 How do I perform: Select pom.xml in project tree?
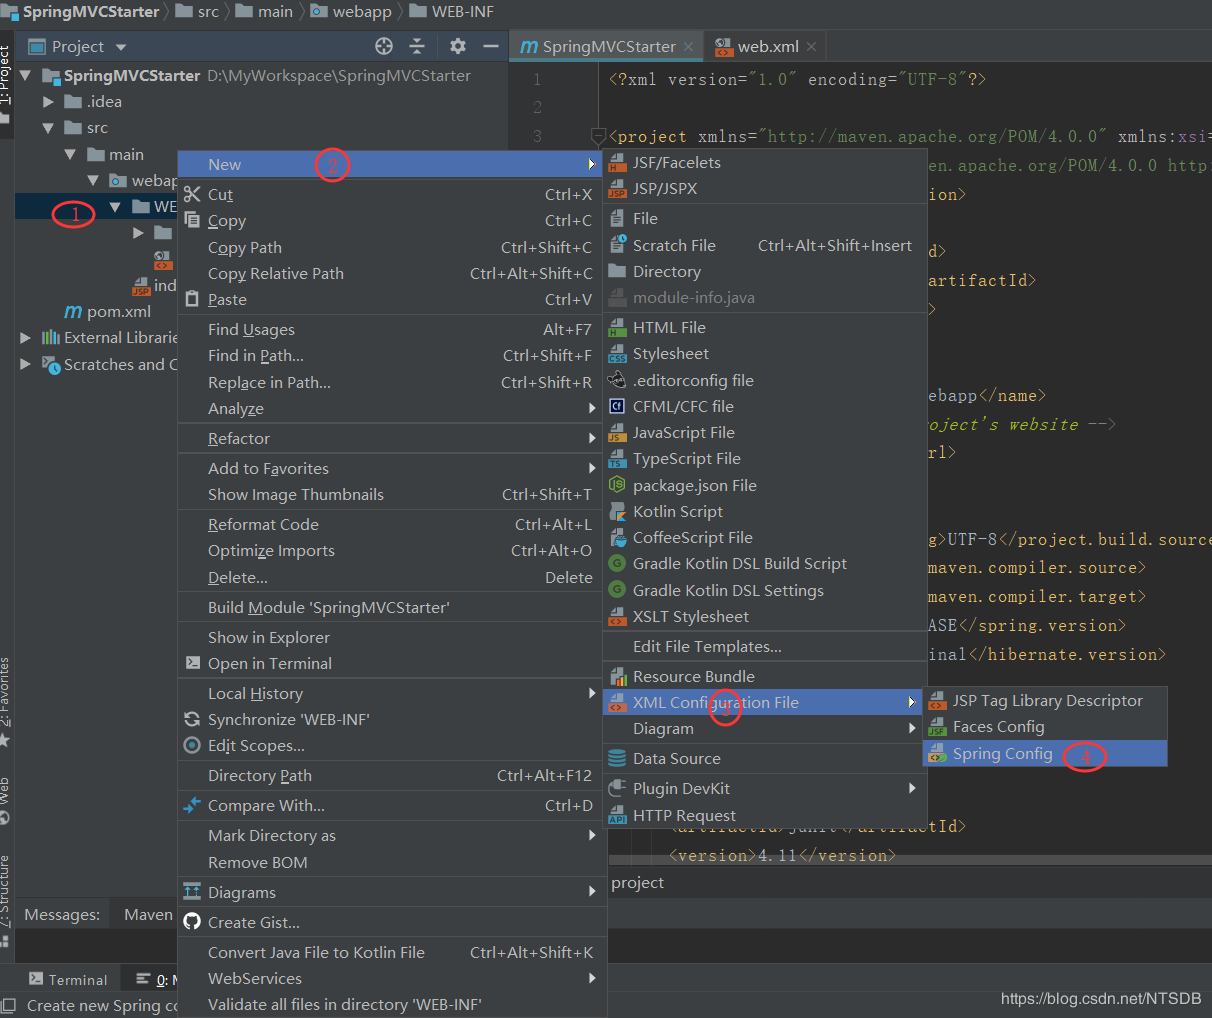(108, 312)
